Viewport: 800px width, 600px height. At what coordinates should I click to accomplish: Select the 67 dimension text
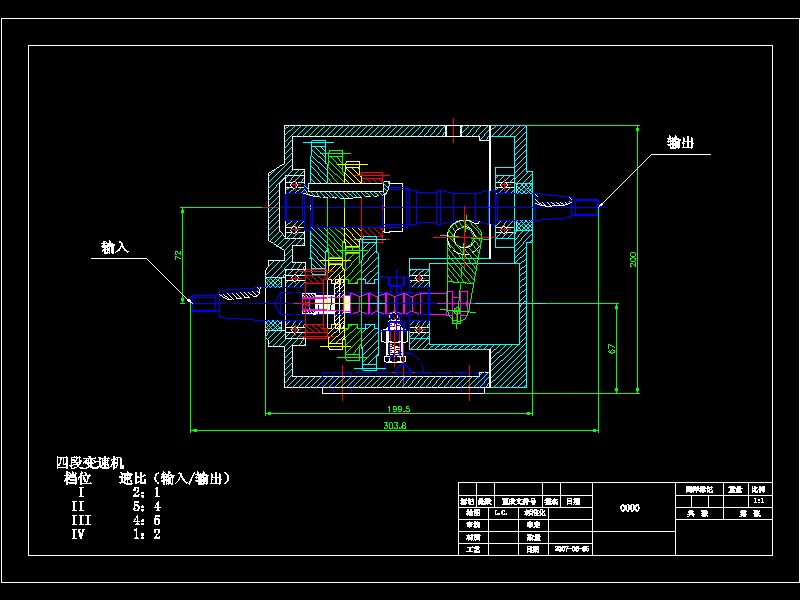click(612, 348)
